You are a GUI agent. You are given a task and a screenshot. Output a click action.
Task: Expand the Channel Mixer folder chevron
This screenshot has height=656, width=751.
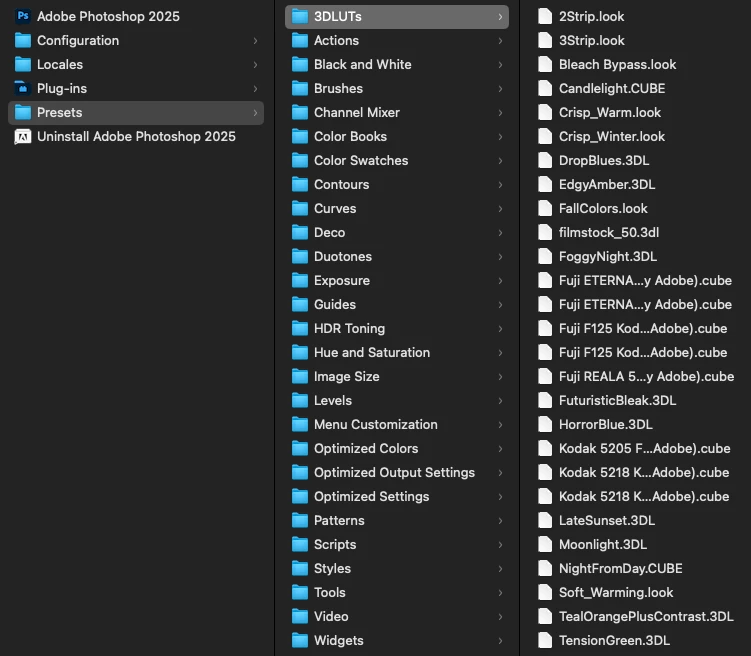click(x=500, y=113)
